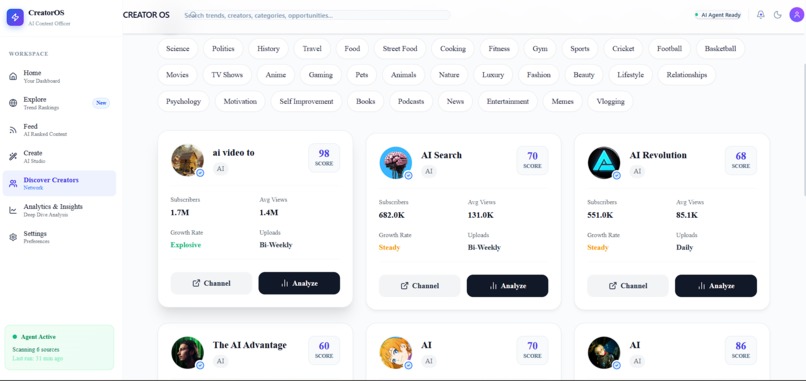Screen dimensions: 806x381
Task: Open Channel for ai video to
Action: click(x=211, y=283)
